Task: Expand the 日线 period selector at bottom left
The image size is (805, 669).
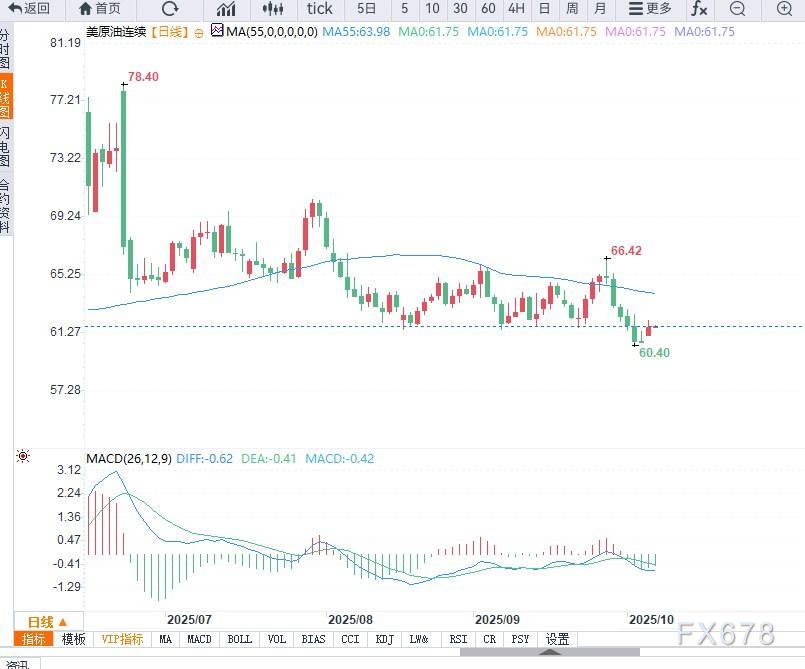Action: point(47,621)
